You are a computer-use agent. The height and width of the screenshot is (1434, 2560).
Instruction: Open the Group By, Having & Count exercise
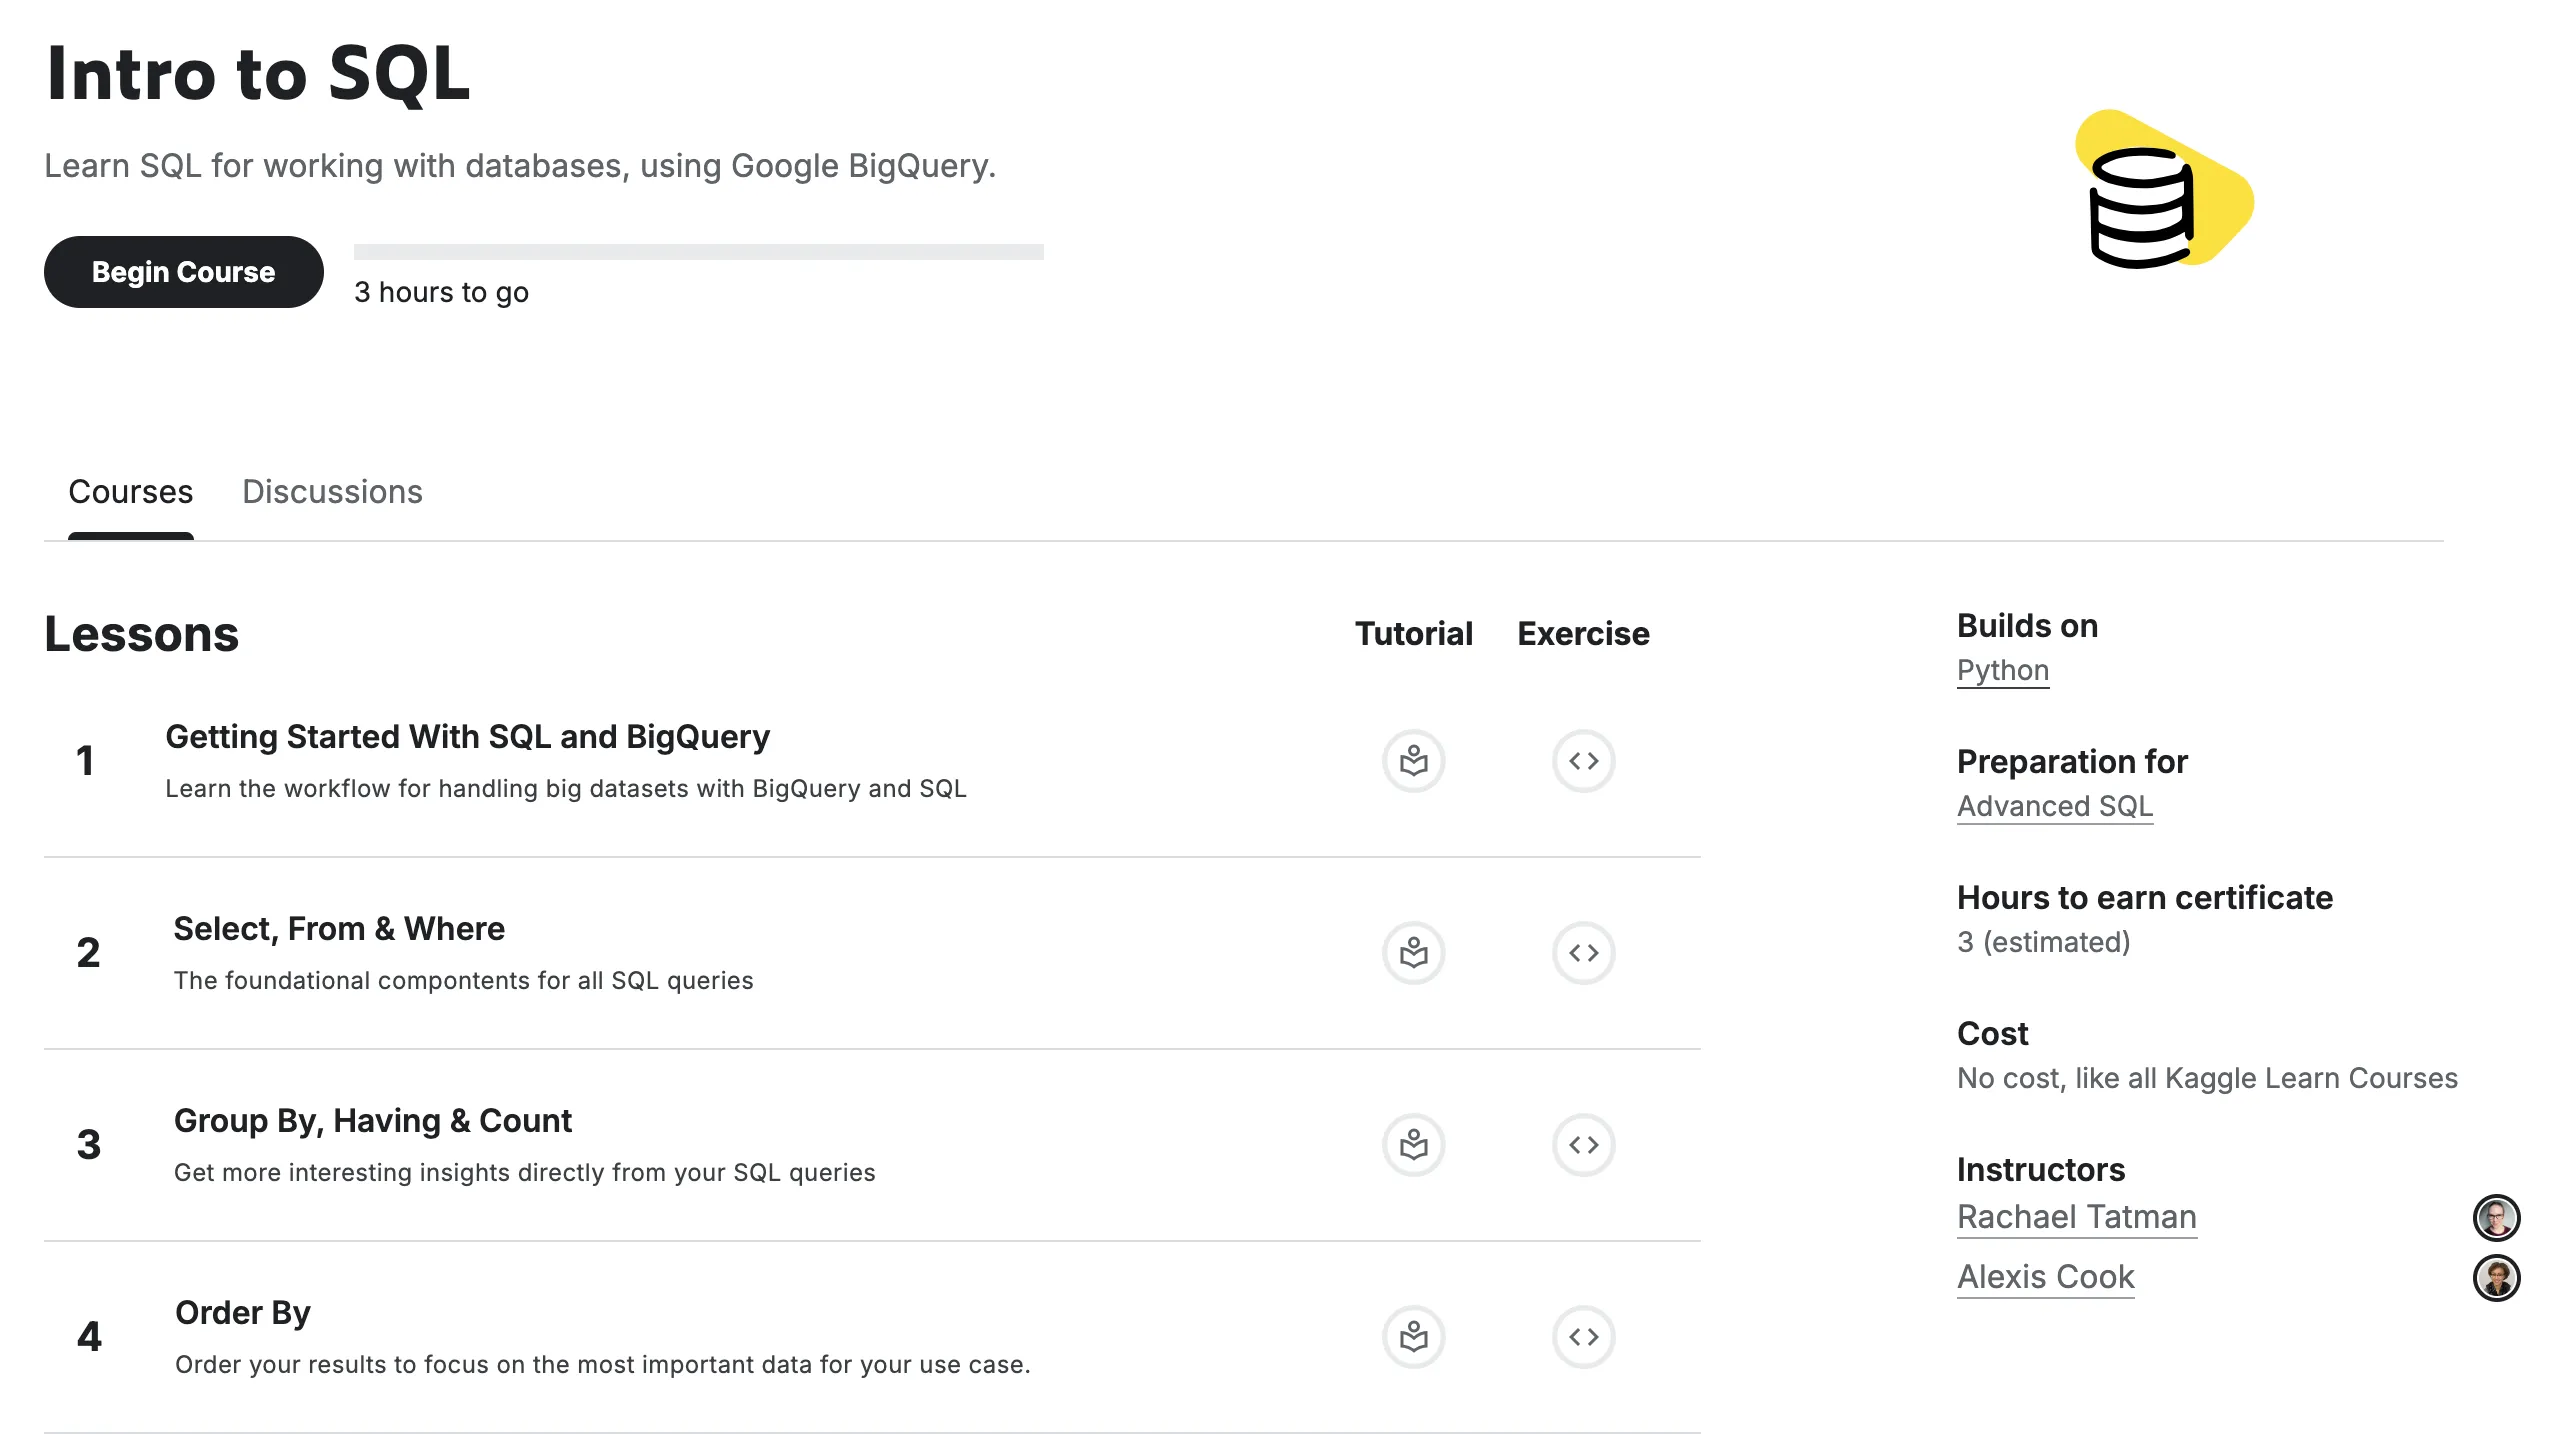[1583, 1145]
